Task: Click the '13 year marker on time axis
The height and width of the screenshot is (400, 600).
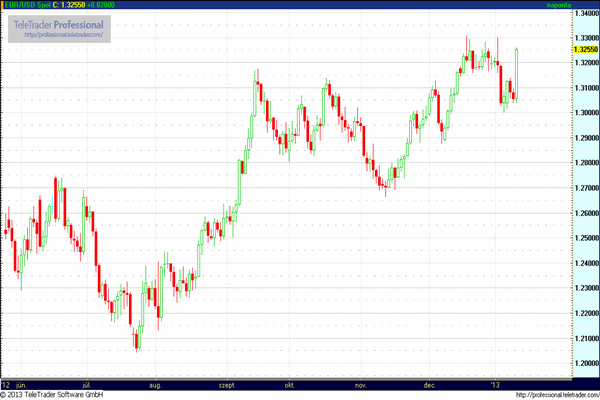Action: (x=493, y=384)
